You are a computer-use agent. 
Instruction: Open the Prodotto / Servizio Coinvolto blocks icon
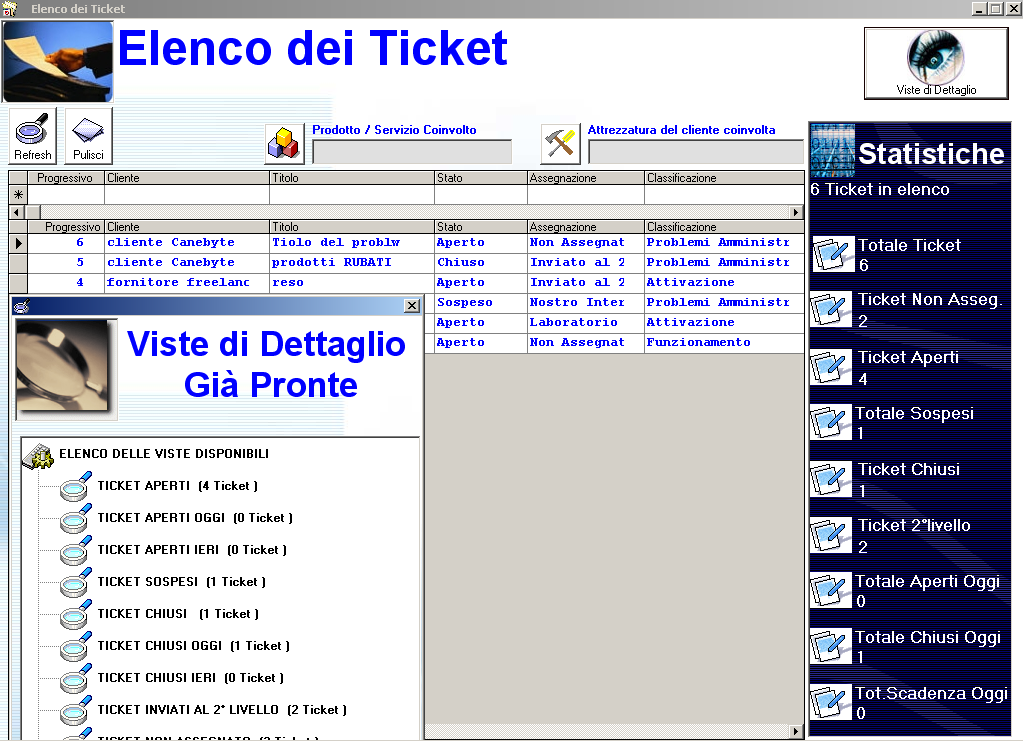click(x=284, y=144)
